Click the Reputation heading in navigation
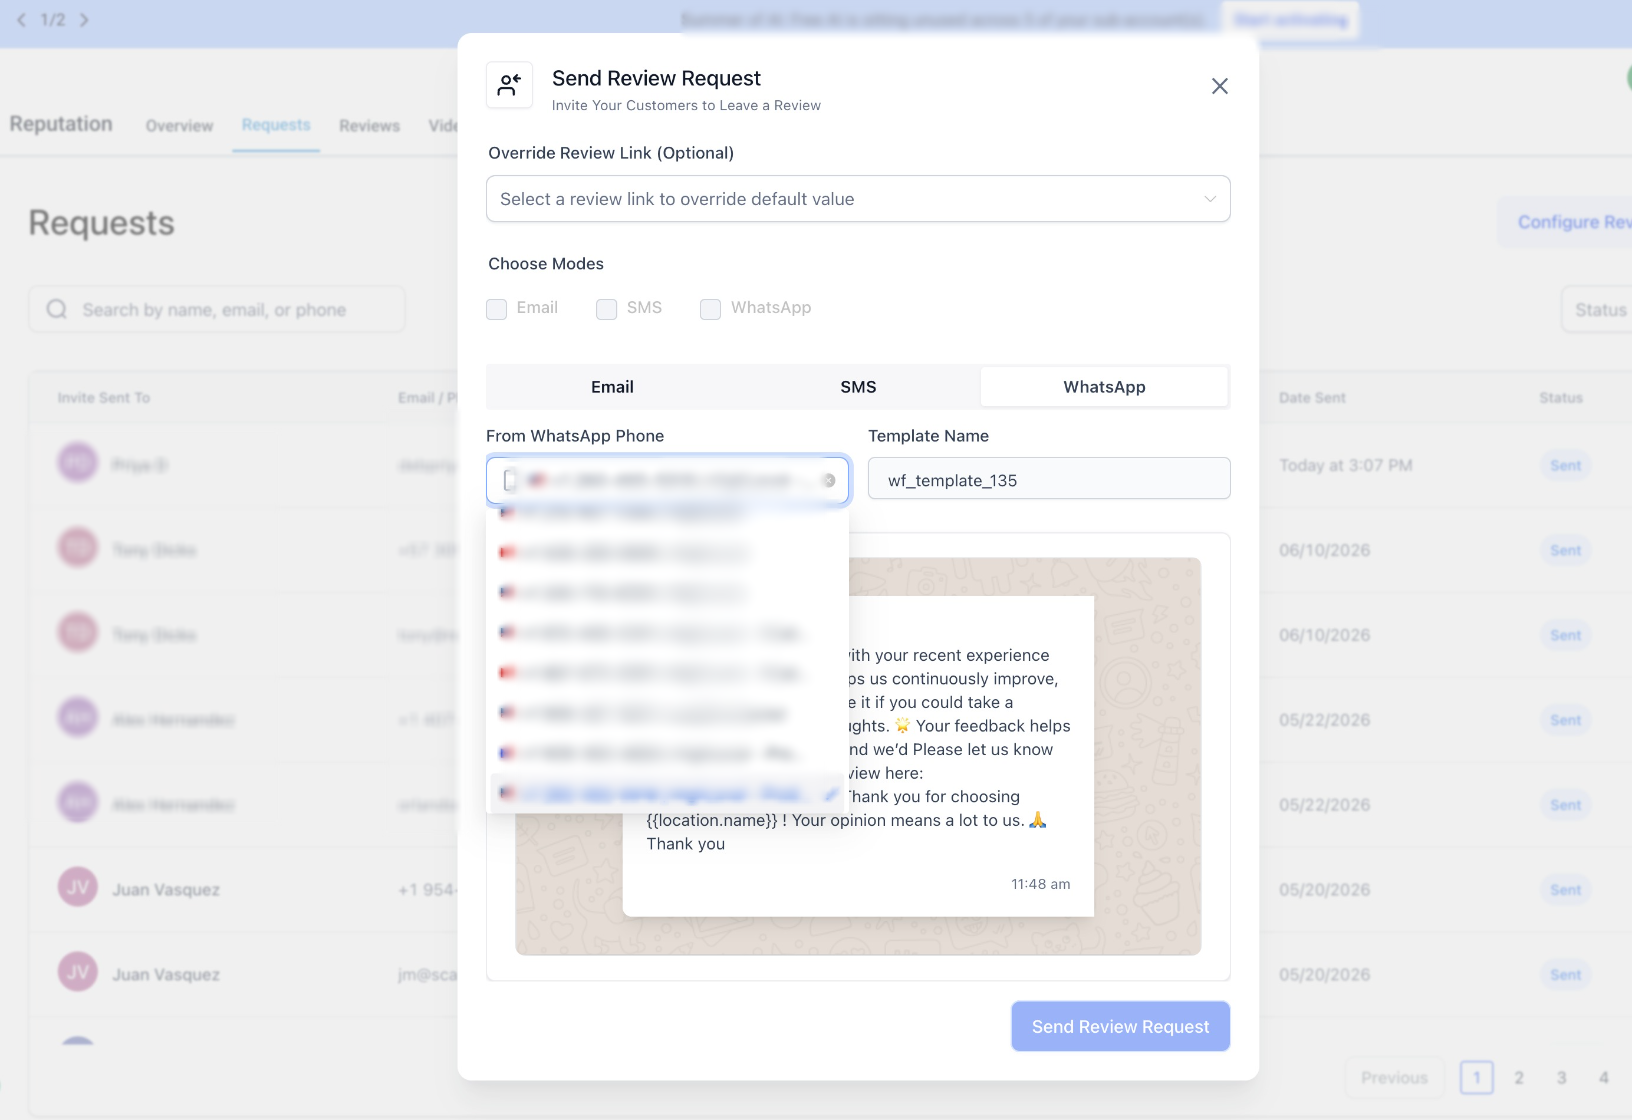This screenshot has height=1120, width=1632. coord(61,124)
